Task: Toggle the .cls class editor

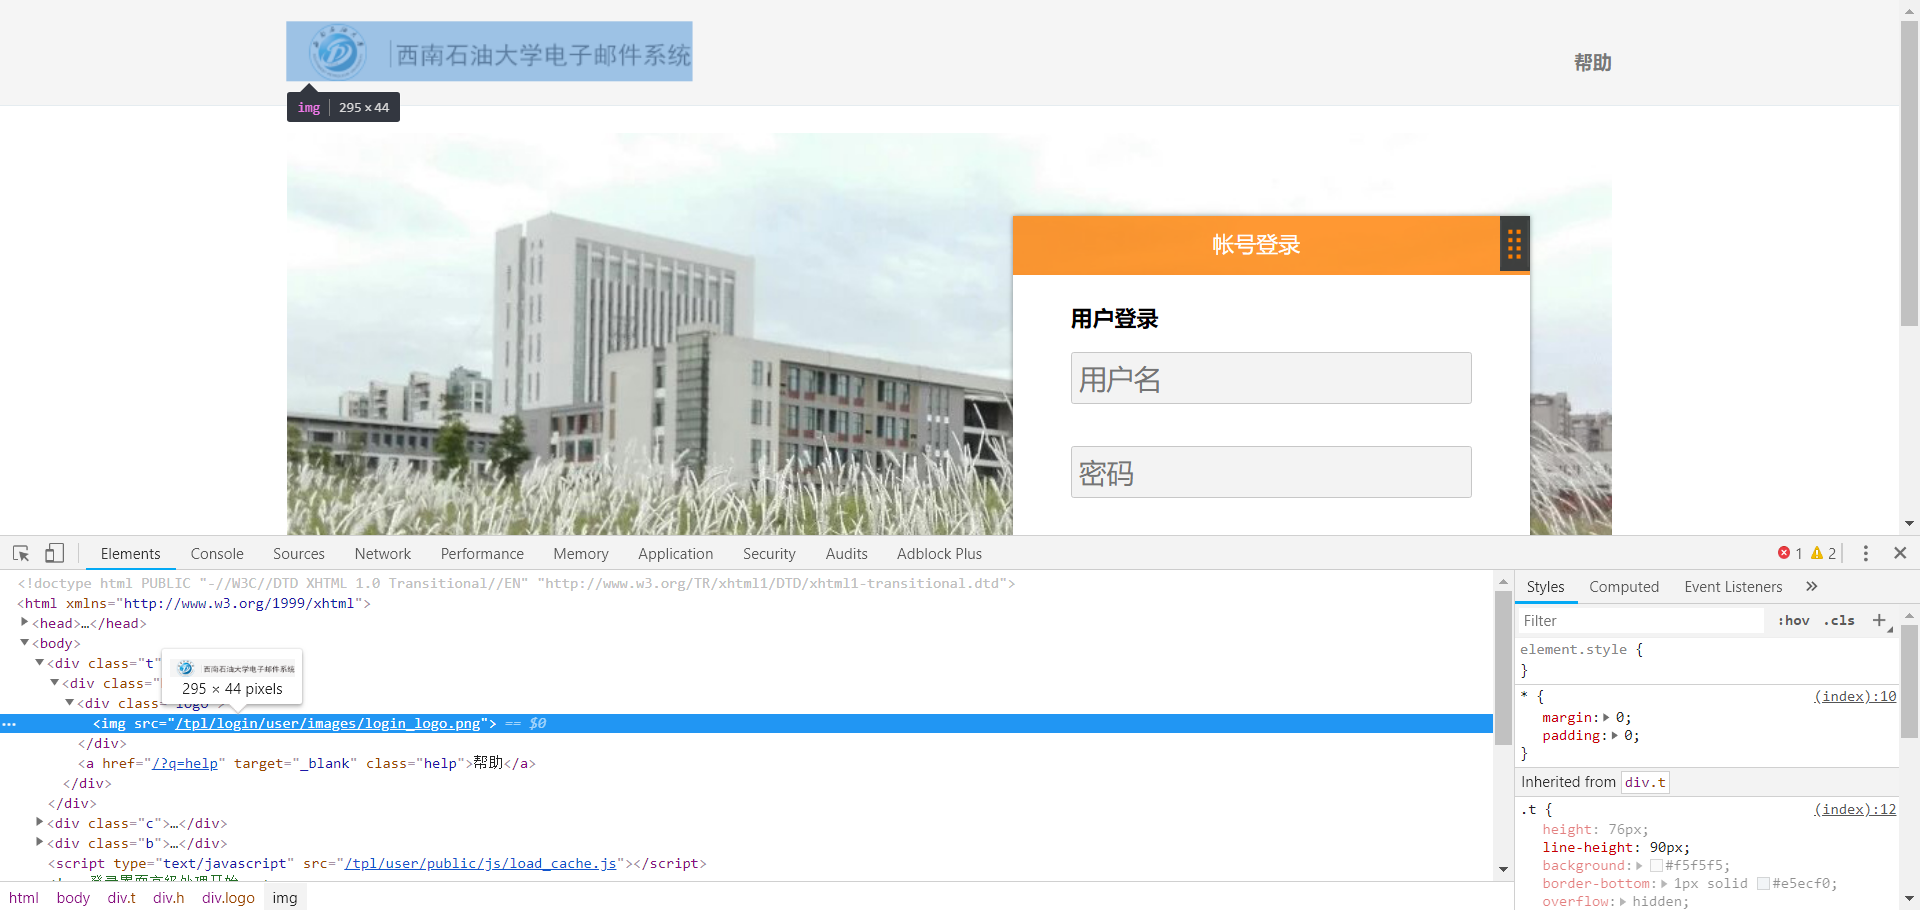Action: pyautogui.click(x=1839, y=621)
